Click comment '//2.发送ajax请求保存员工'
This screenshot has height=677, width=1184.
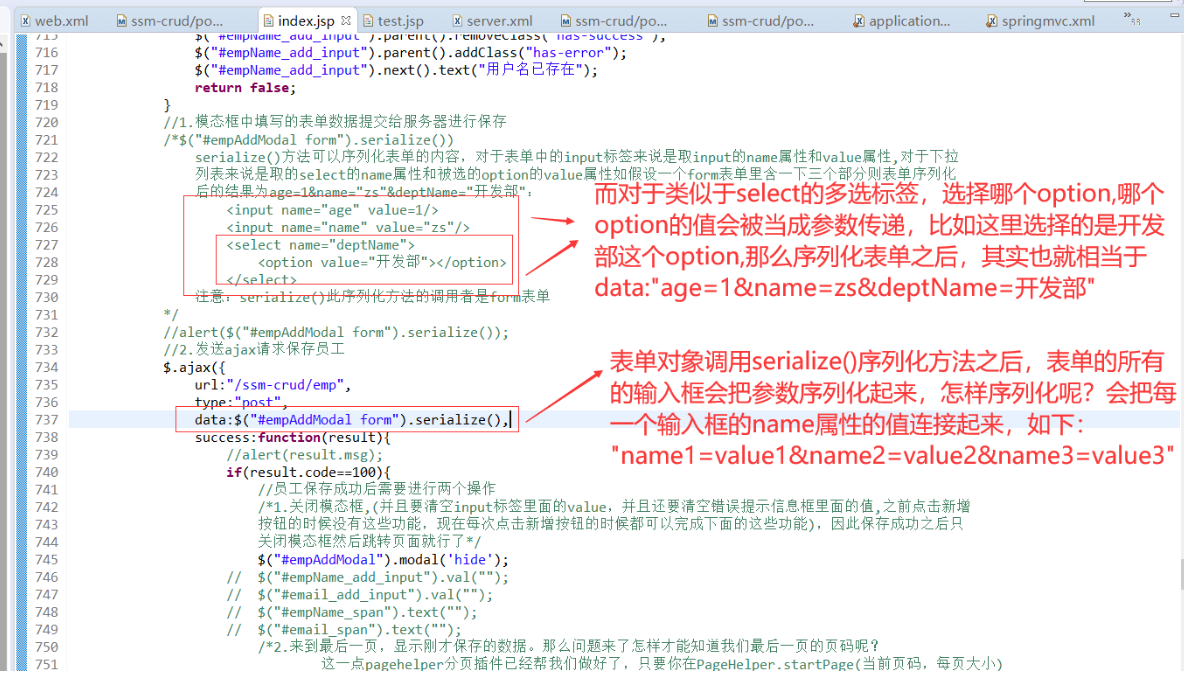point(254,350)
